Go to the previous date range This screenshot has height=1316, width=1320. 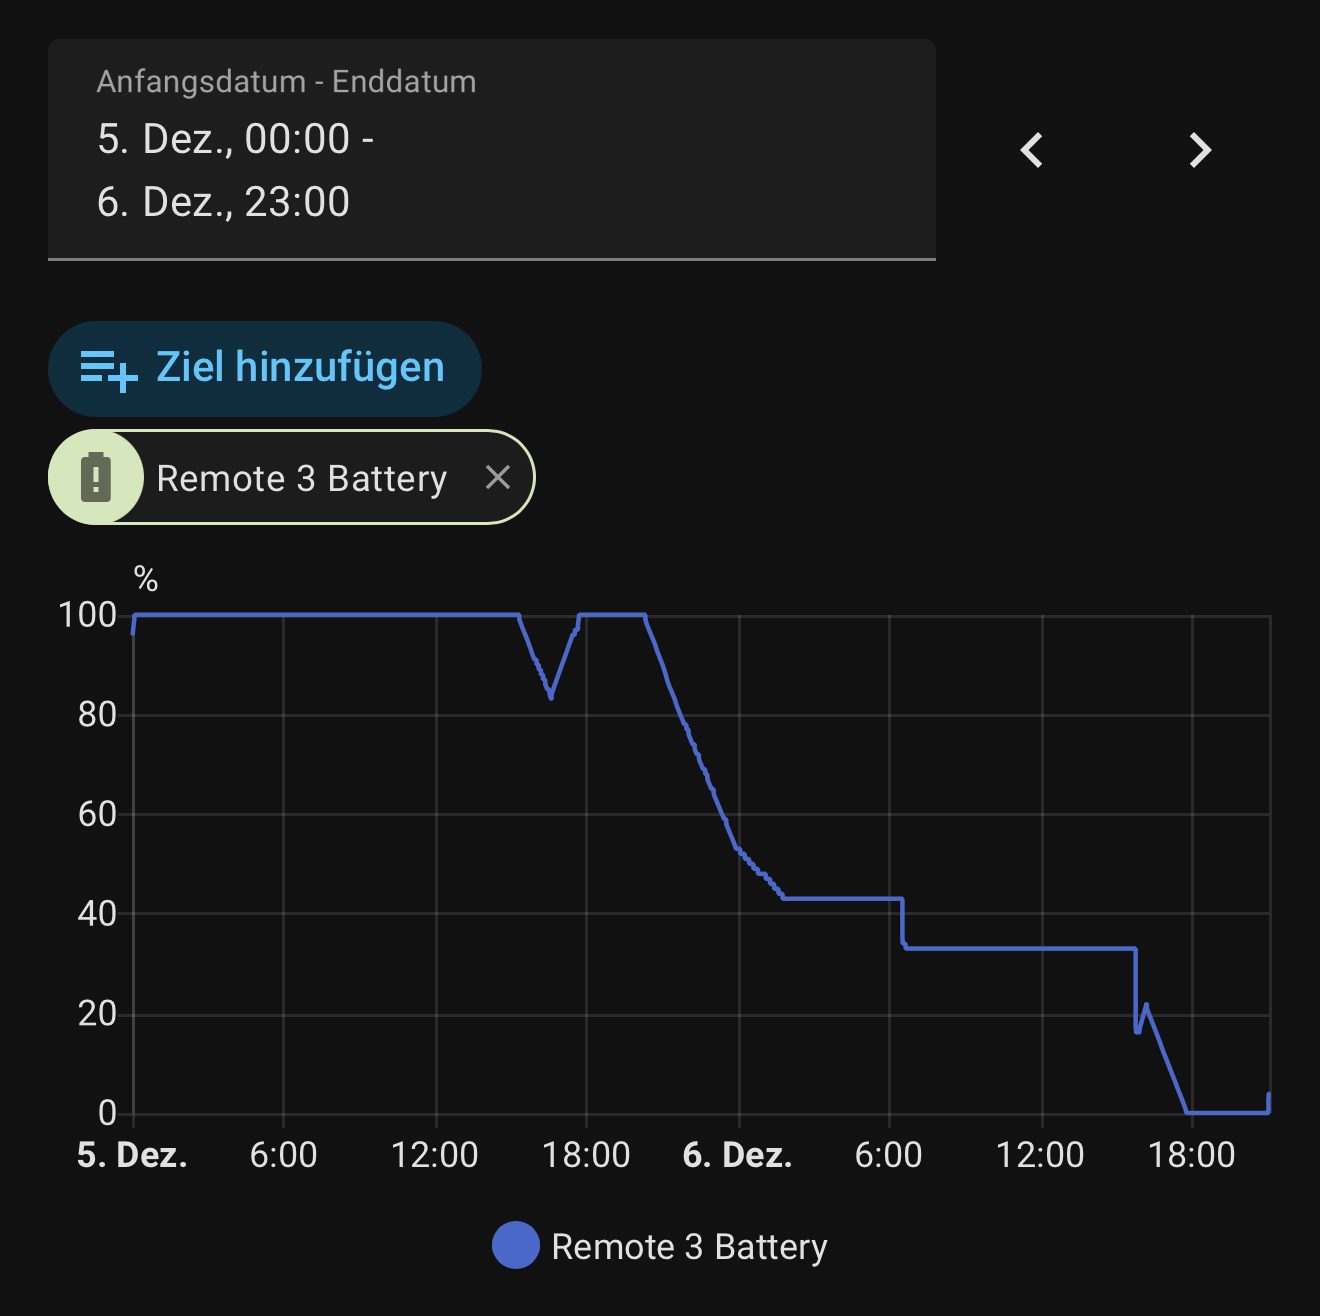tap(1032, 150)
